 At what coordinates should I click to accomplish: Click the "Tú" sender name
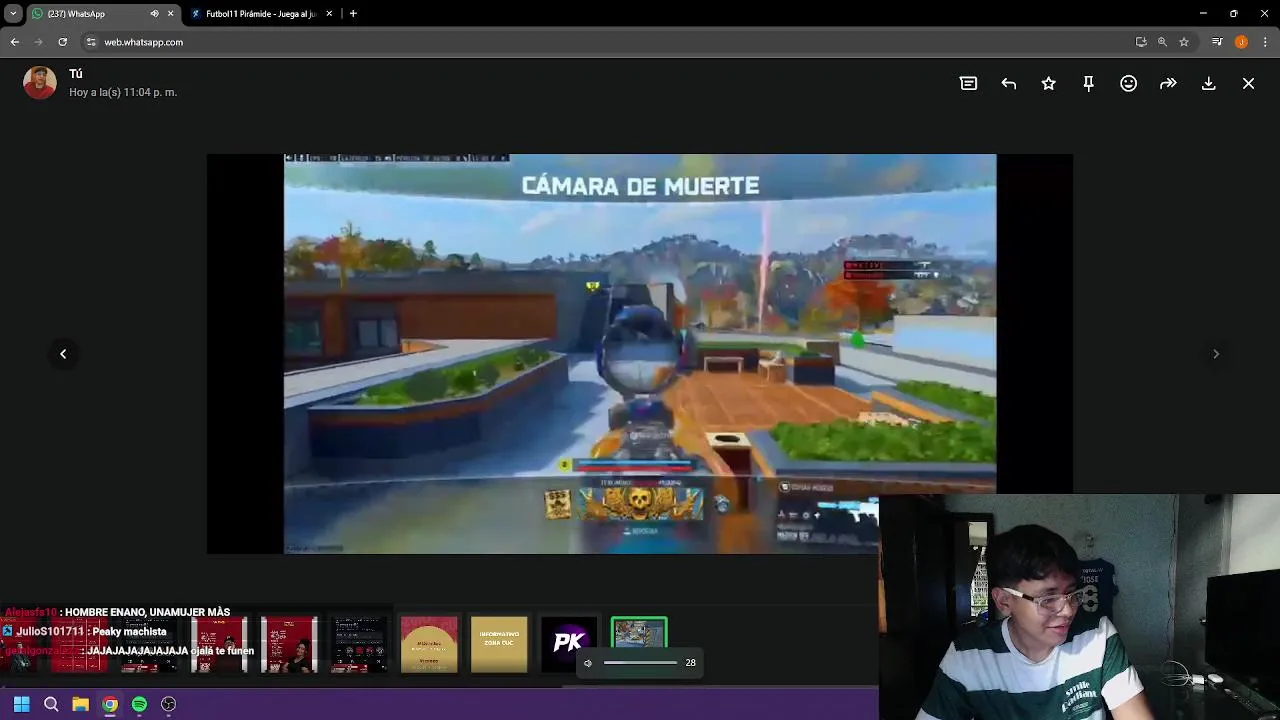[76, 74]
